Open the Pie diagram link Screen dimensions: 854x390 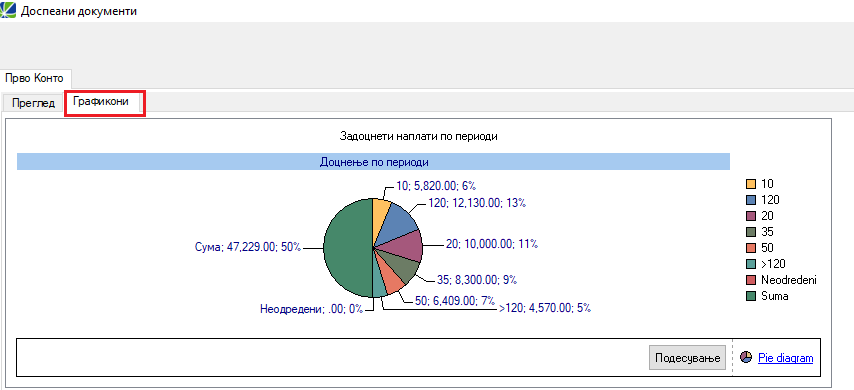pos(785,358)
